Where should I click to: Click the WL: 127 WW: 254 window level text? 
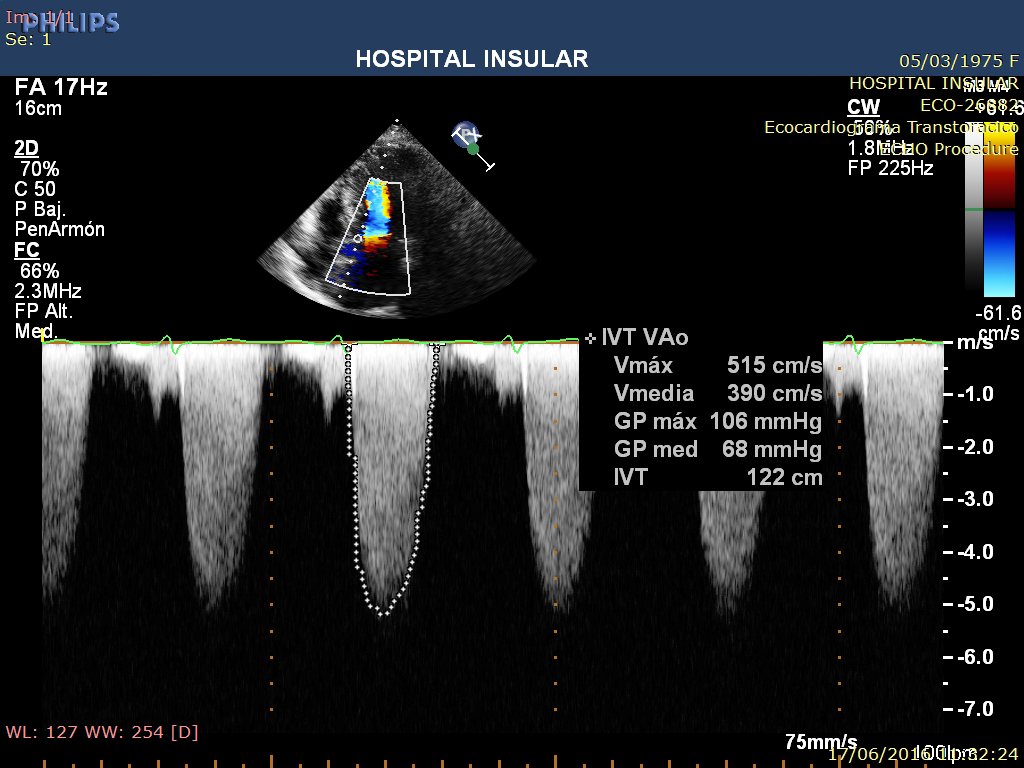pyautogui.click(x=102, y=732)
